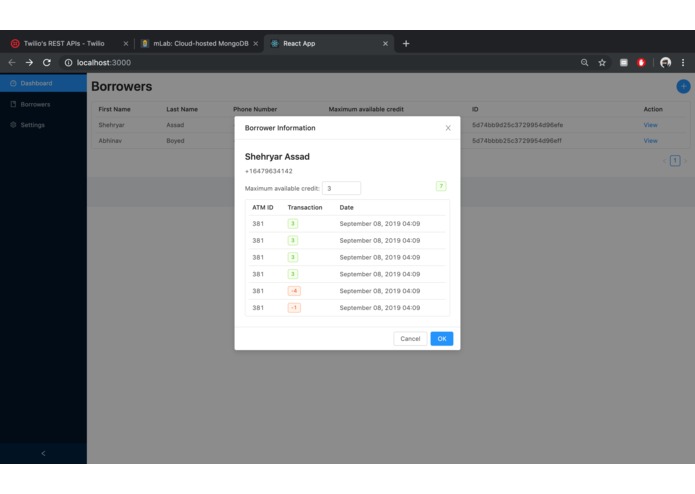
Task: Click the browser forward arrow
Action: tap(29, 62)
